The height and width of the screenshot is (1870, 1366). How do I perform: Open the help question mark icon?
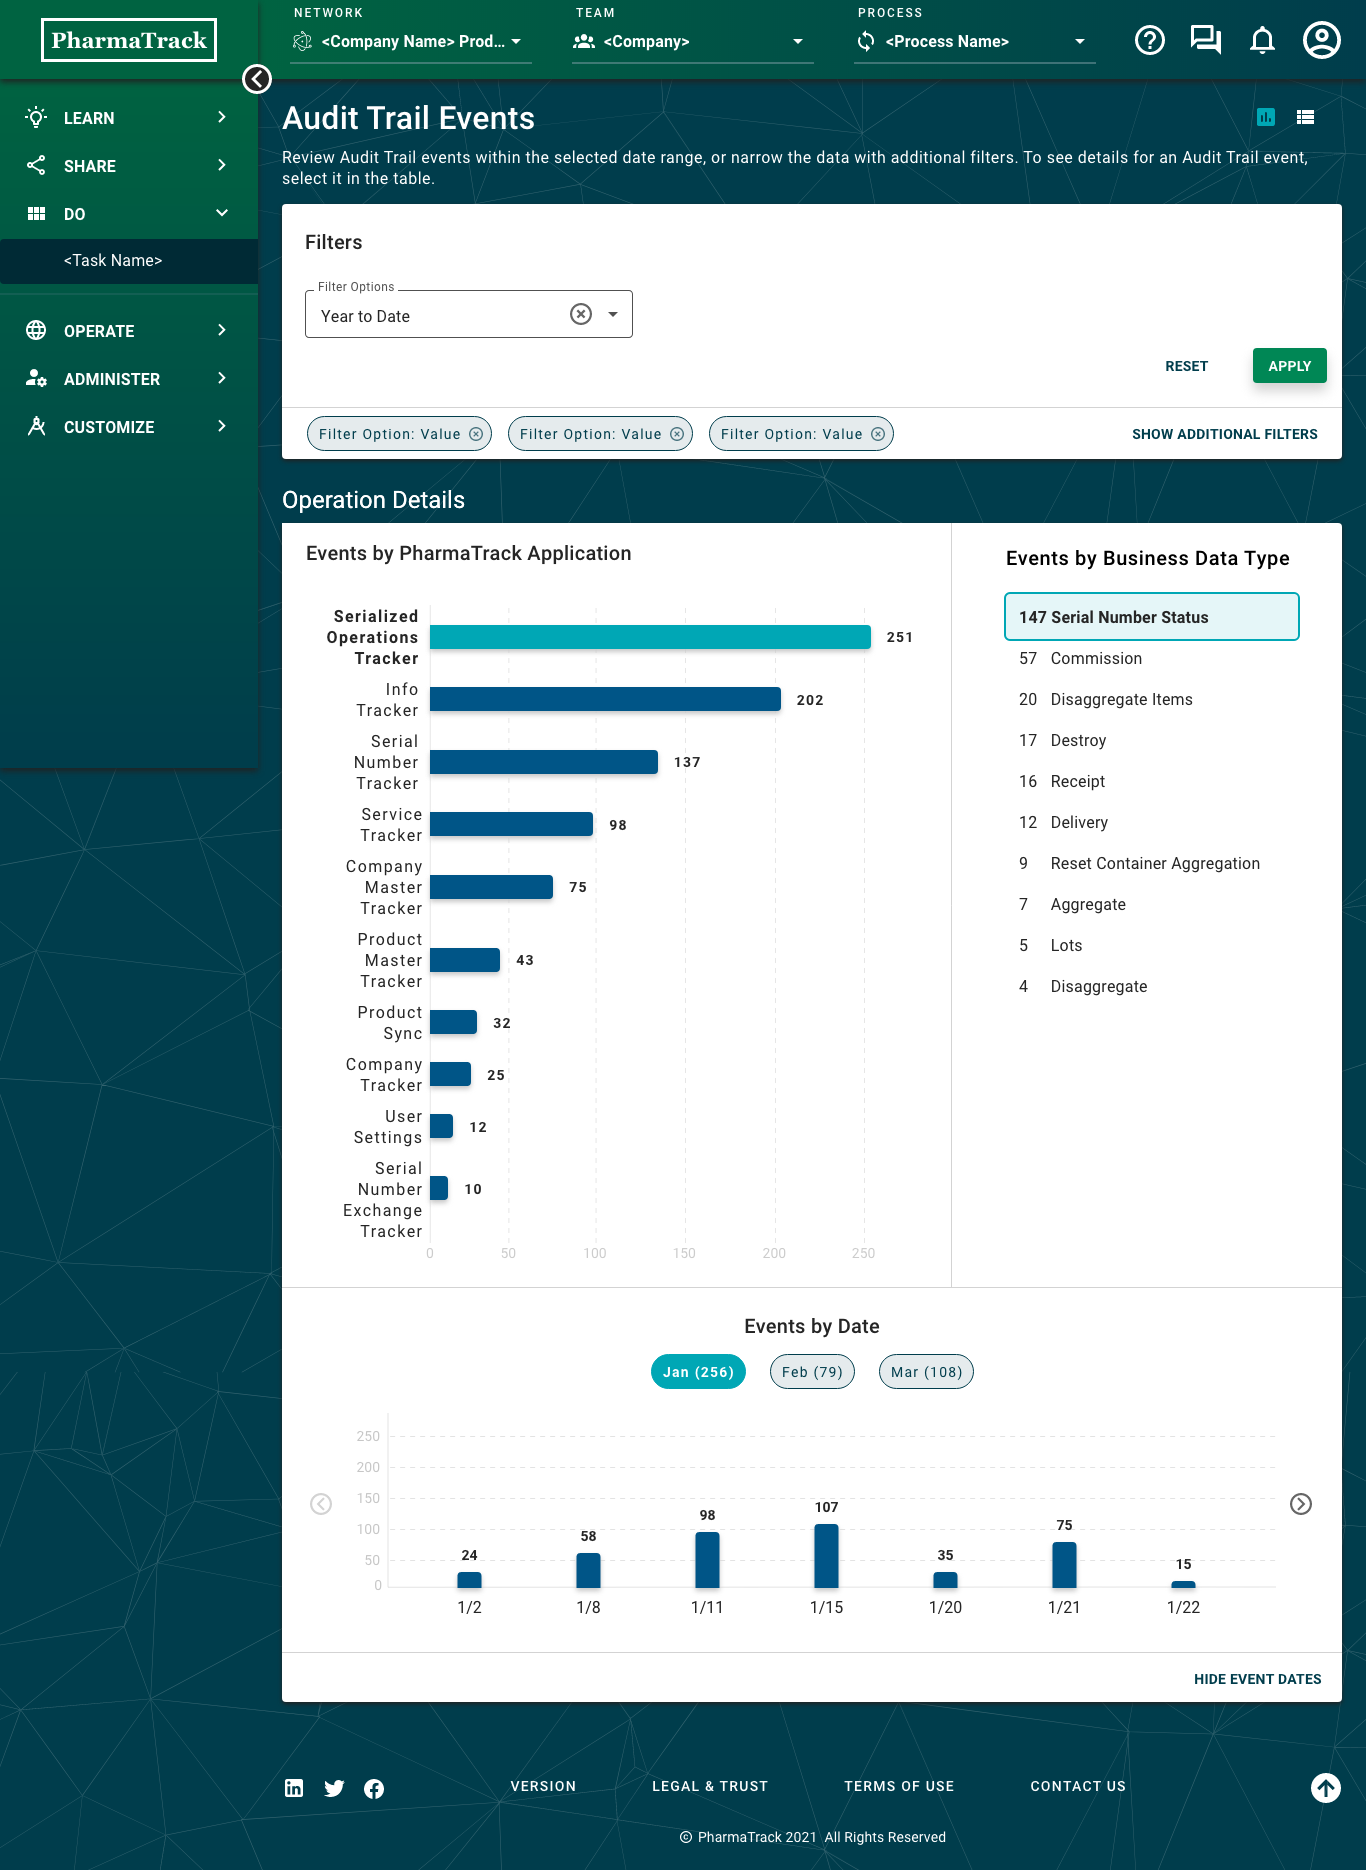[1150, 40]
